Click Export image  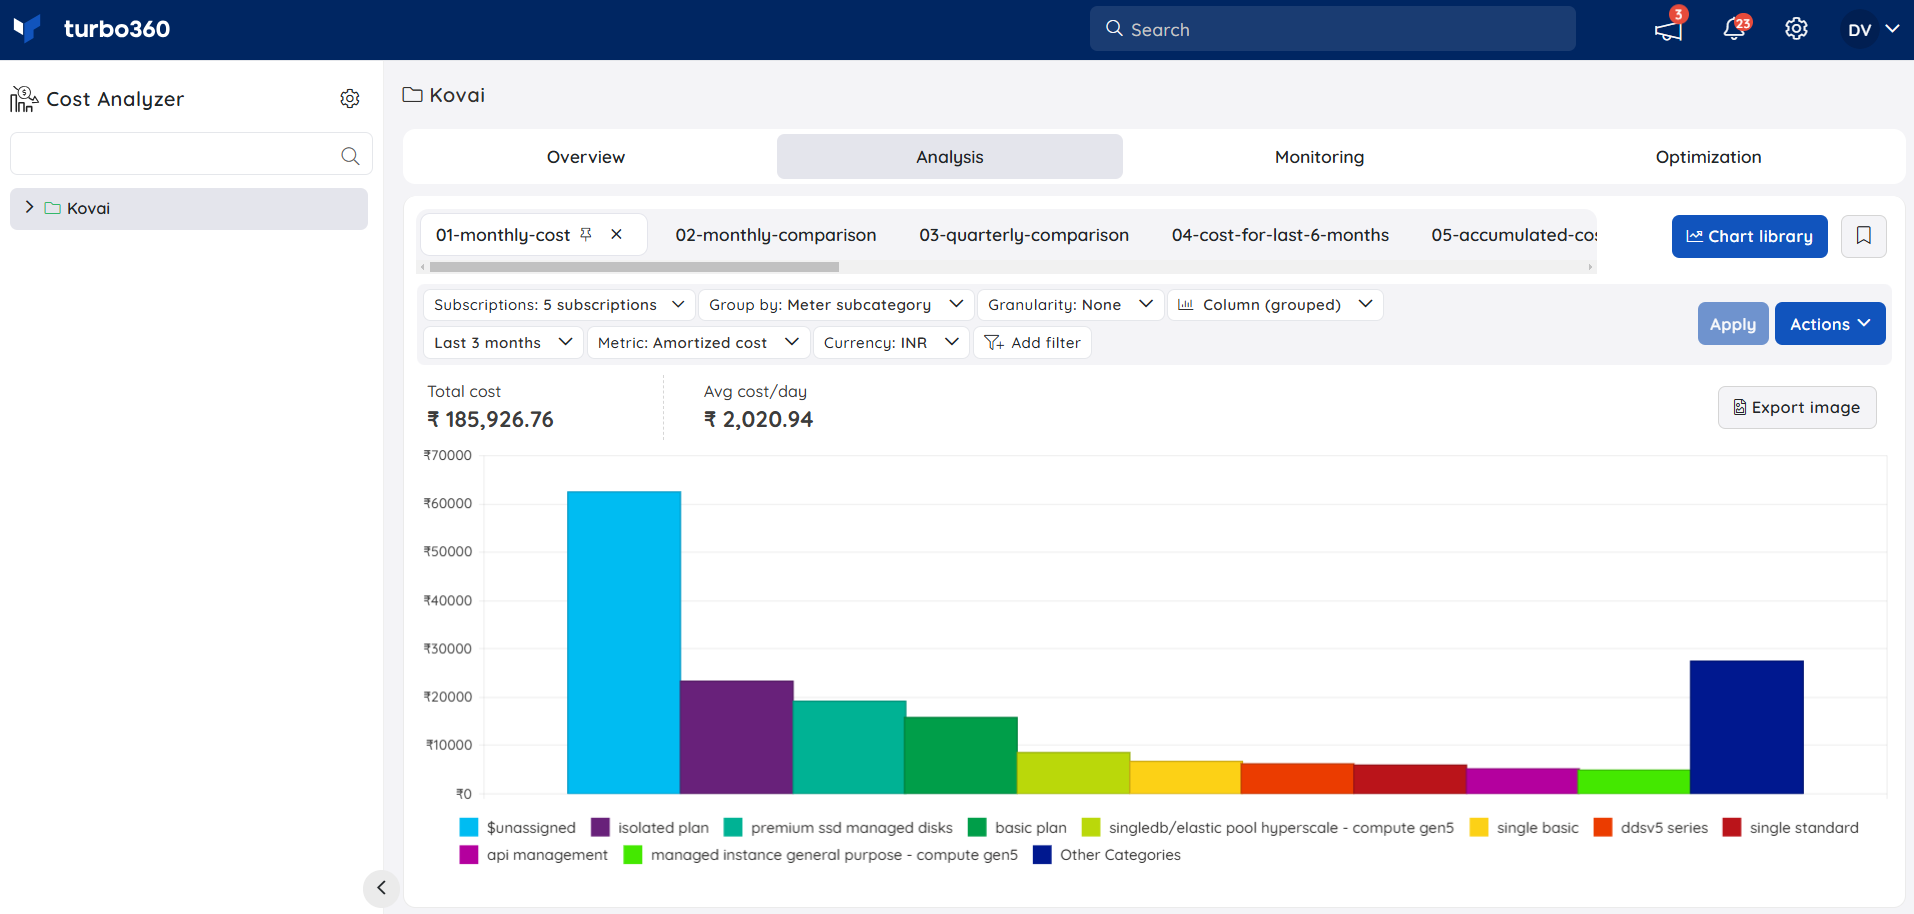pyautogui.click(x=1796, y=407)
